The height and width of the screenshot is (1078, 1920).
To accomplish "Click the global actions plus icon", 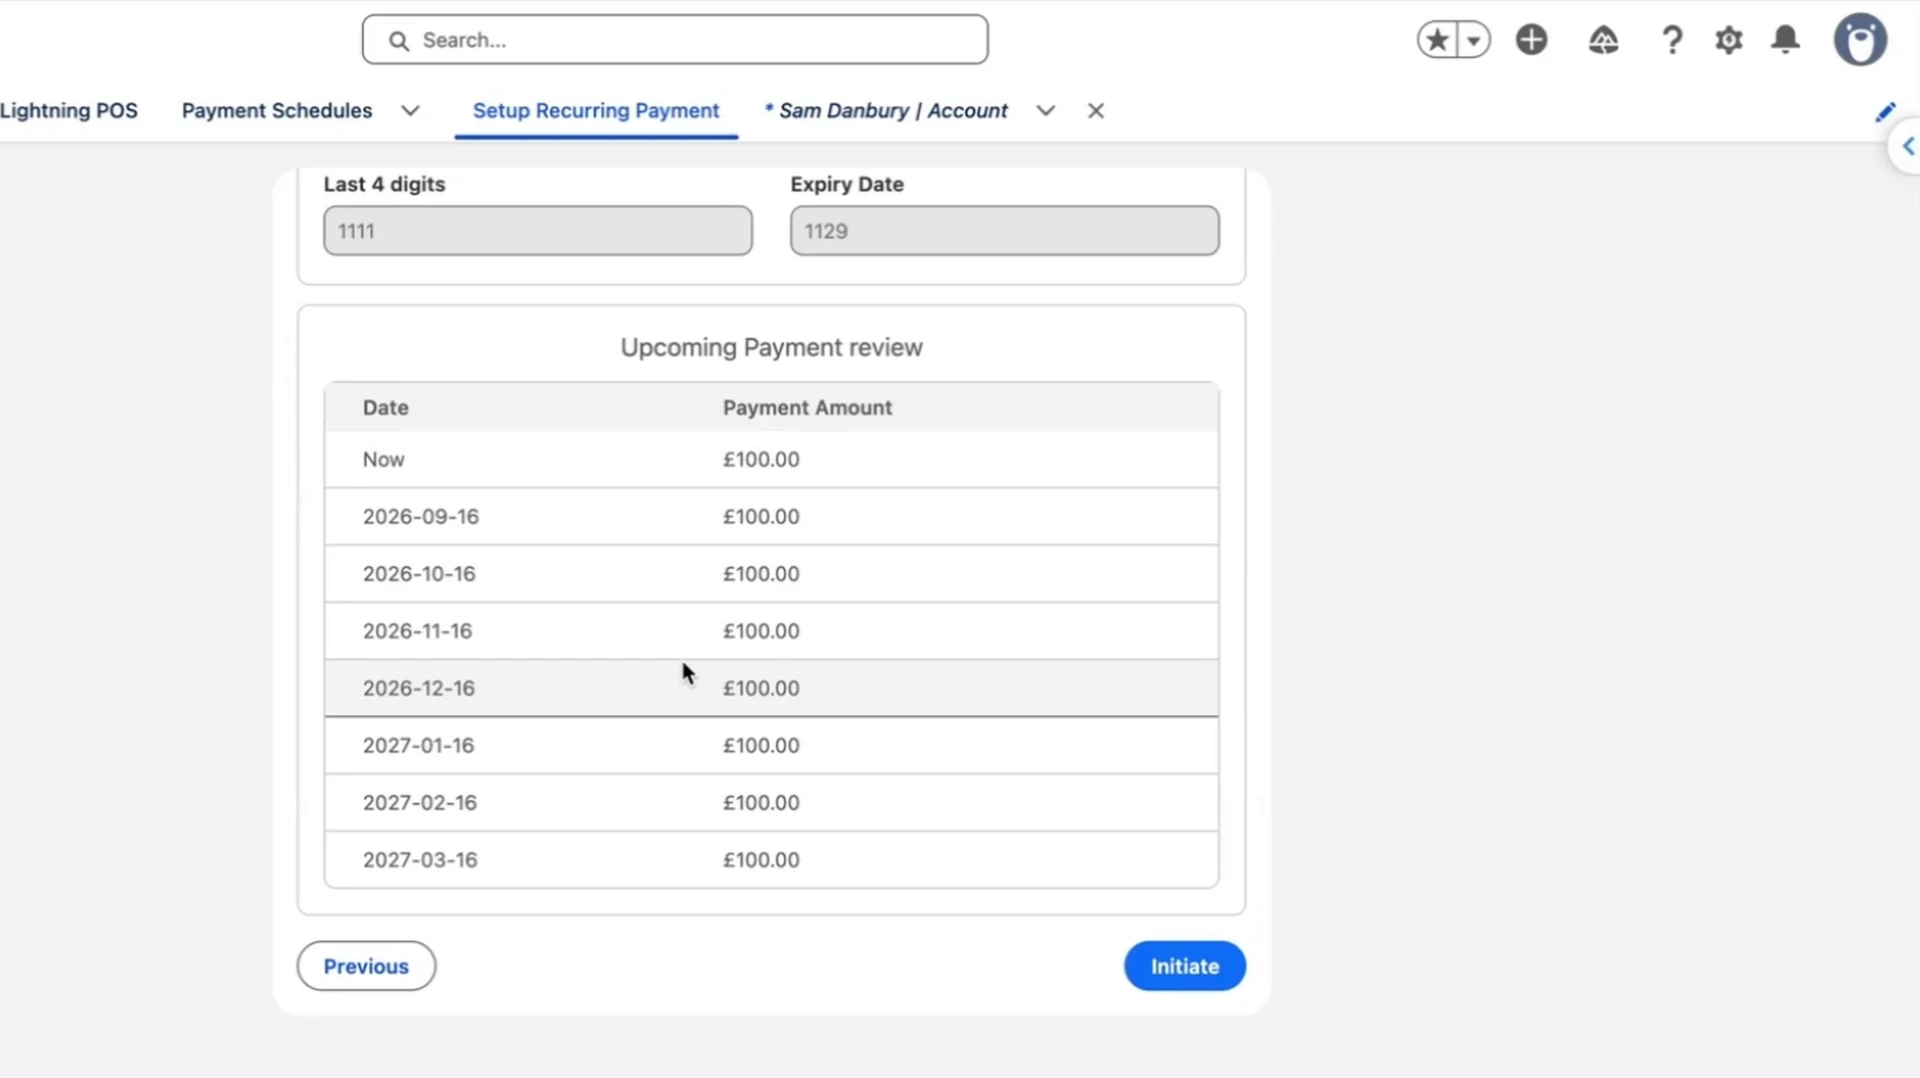I will tap(1531, 40).
